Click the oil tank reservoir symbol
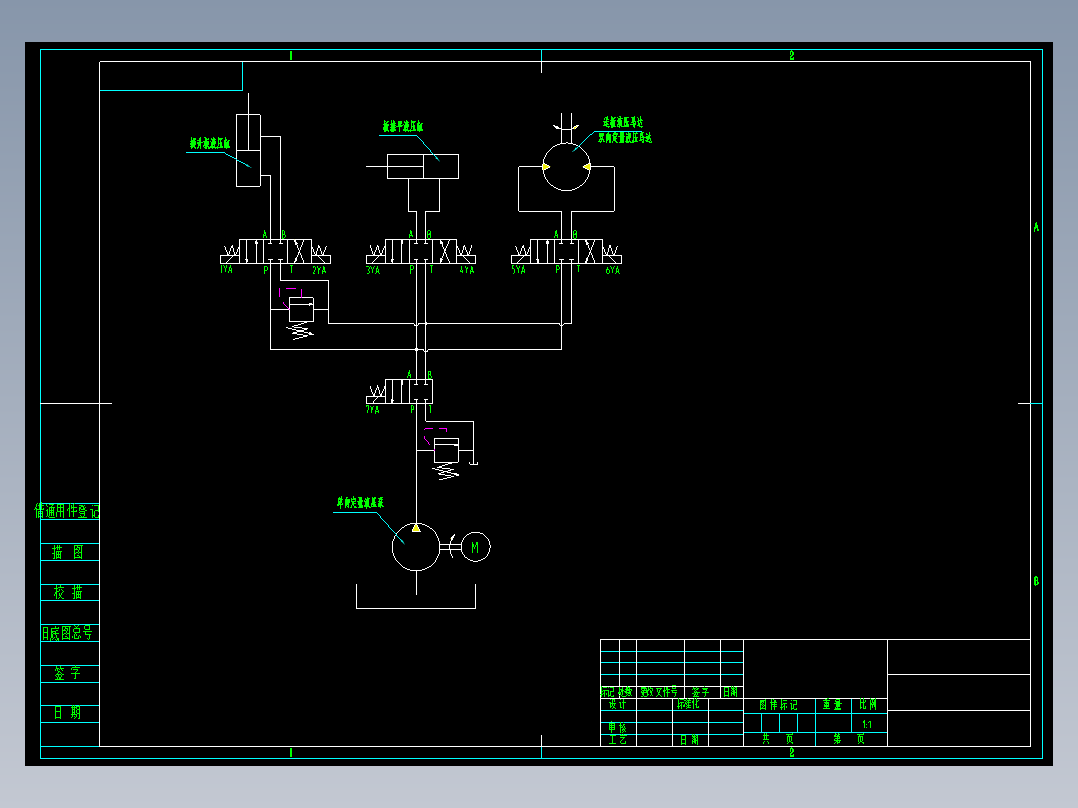This screenshot has width=1078, height=808. (416, 597)
